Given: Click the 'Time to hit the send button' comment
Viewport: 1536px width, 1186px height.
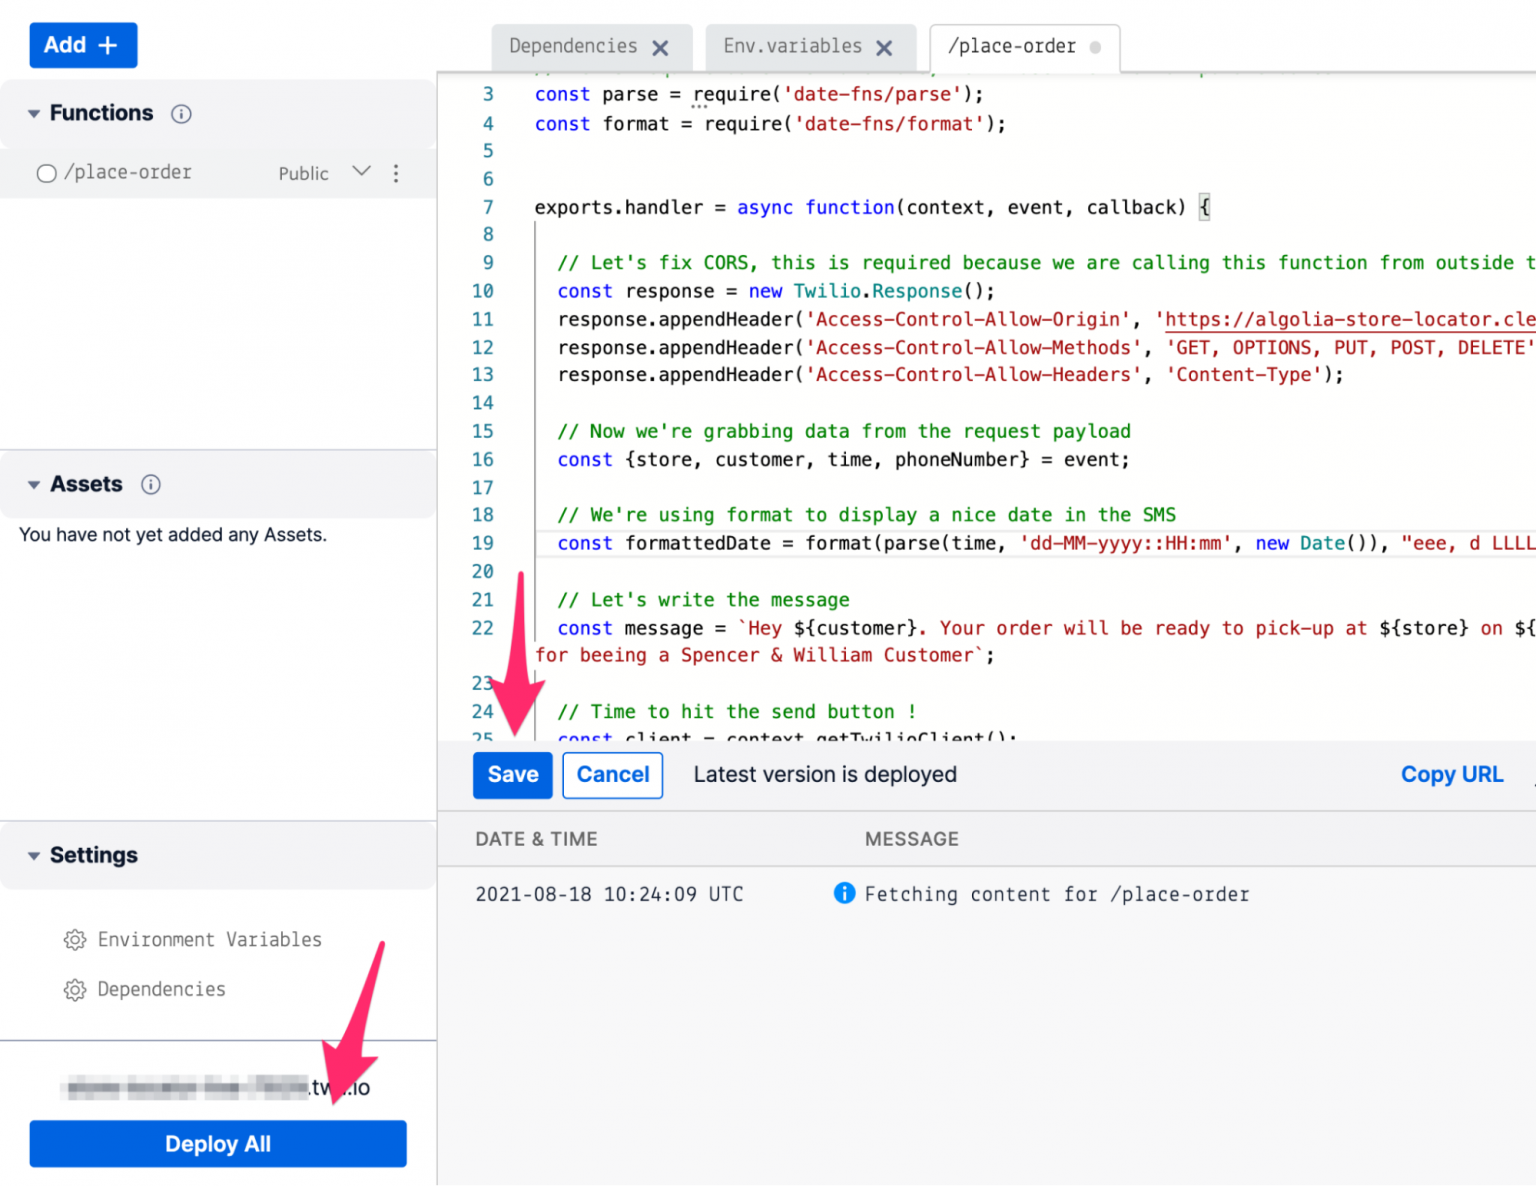Looking at the screenshot, I should (x=737, y=712).
